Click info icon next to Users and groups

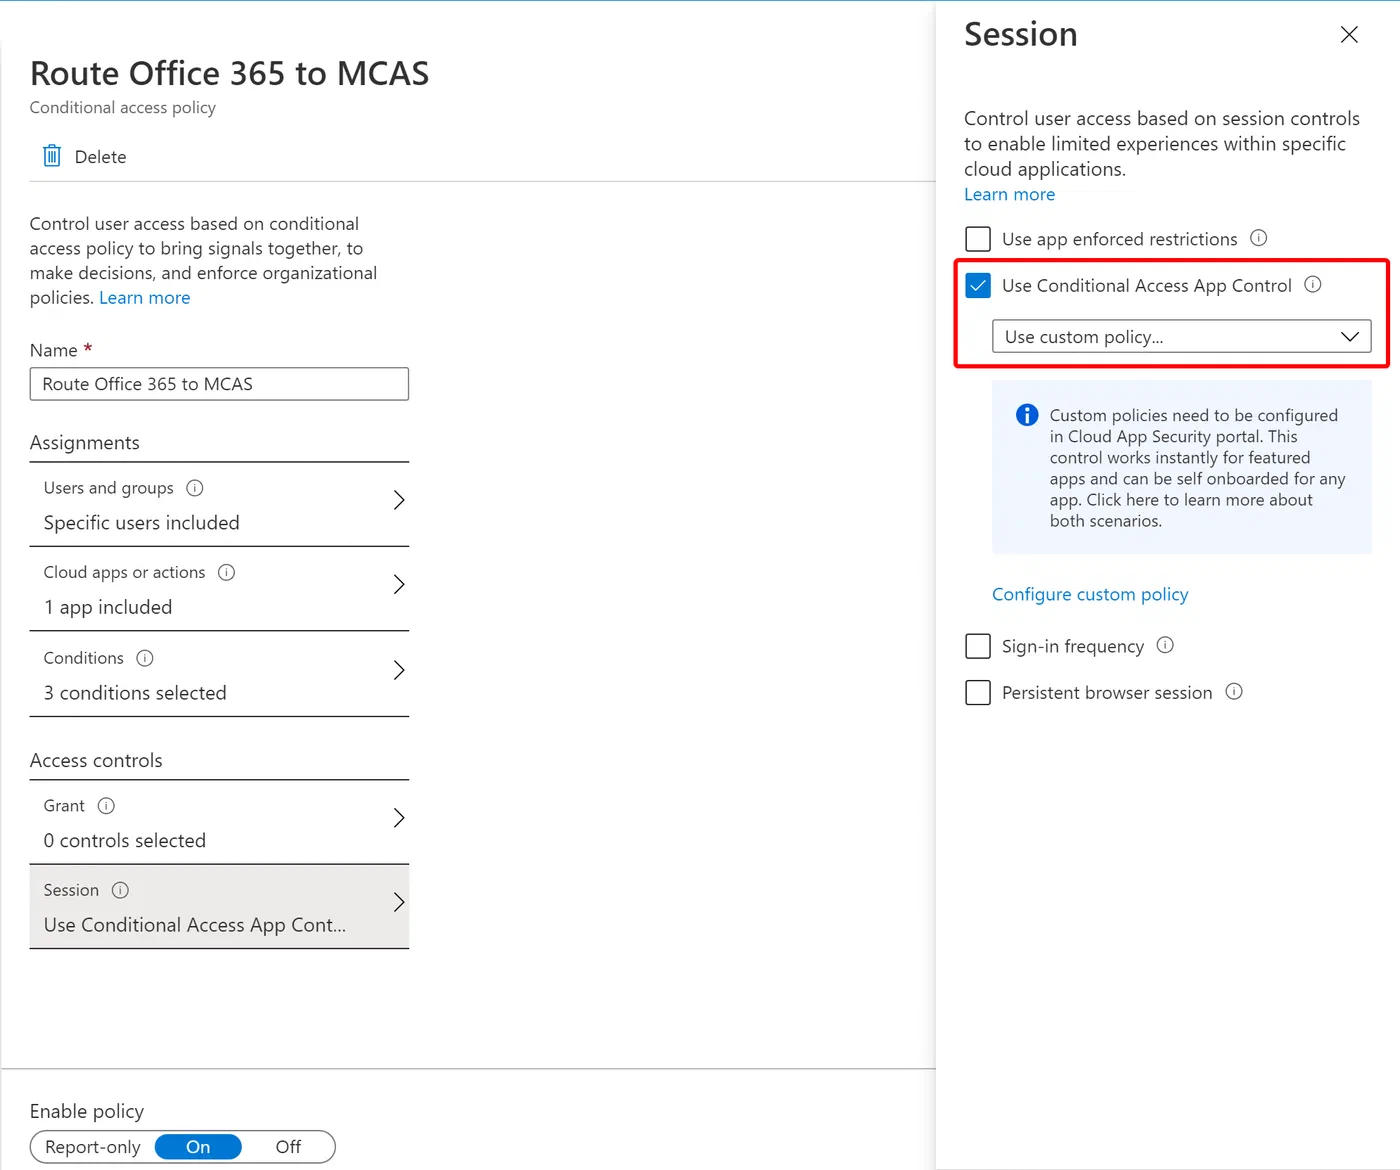(x=195, y=488)
